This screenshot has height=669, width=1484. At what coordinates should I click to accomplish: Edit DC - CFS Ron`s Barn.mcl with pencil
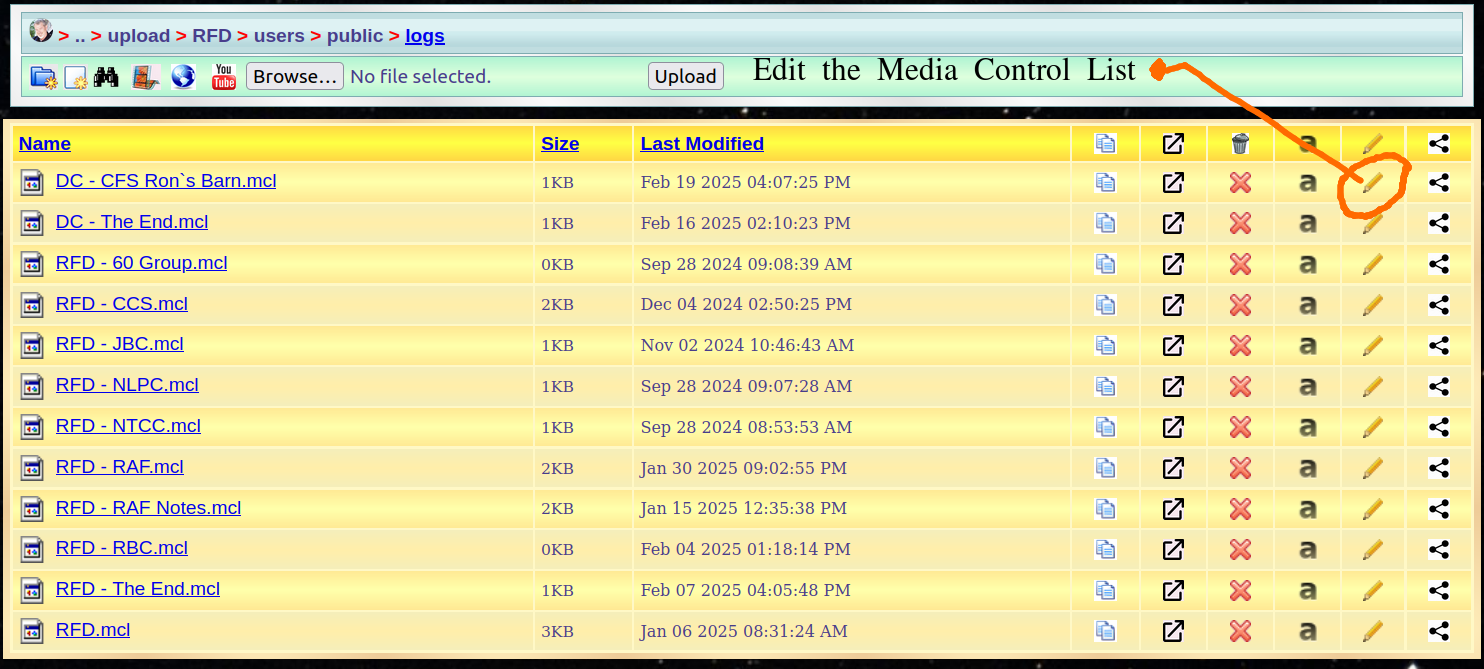pyautogui.click(x=1373, y=183)
